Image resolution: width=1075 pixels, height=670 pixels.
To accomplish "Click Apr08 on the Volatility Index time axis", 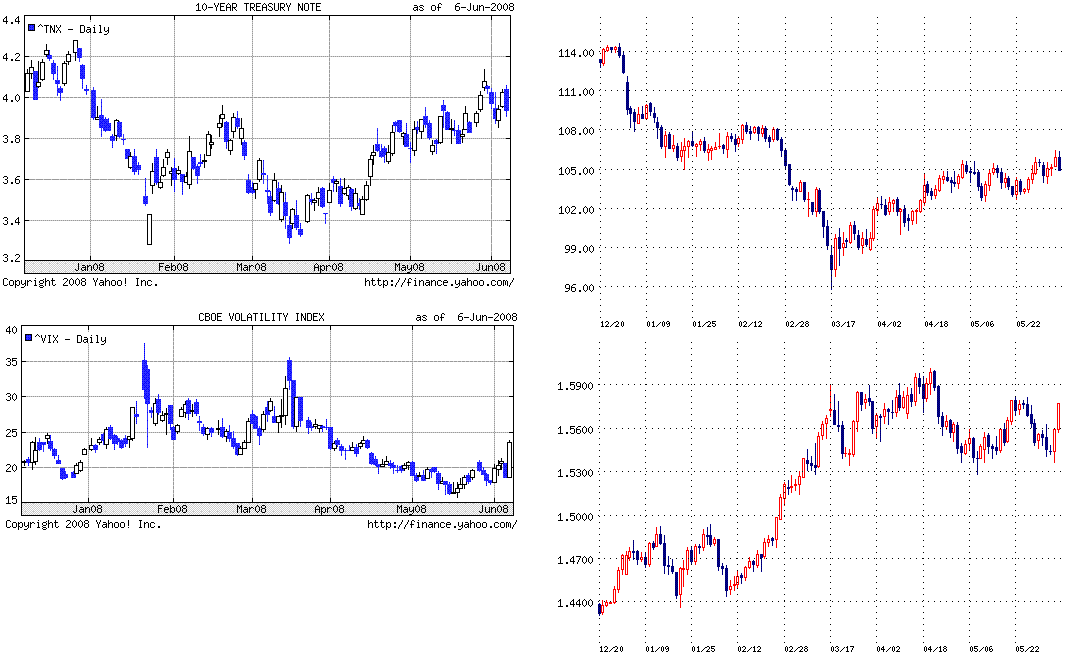I will pos(331,508).
